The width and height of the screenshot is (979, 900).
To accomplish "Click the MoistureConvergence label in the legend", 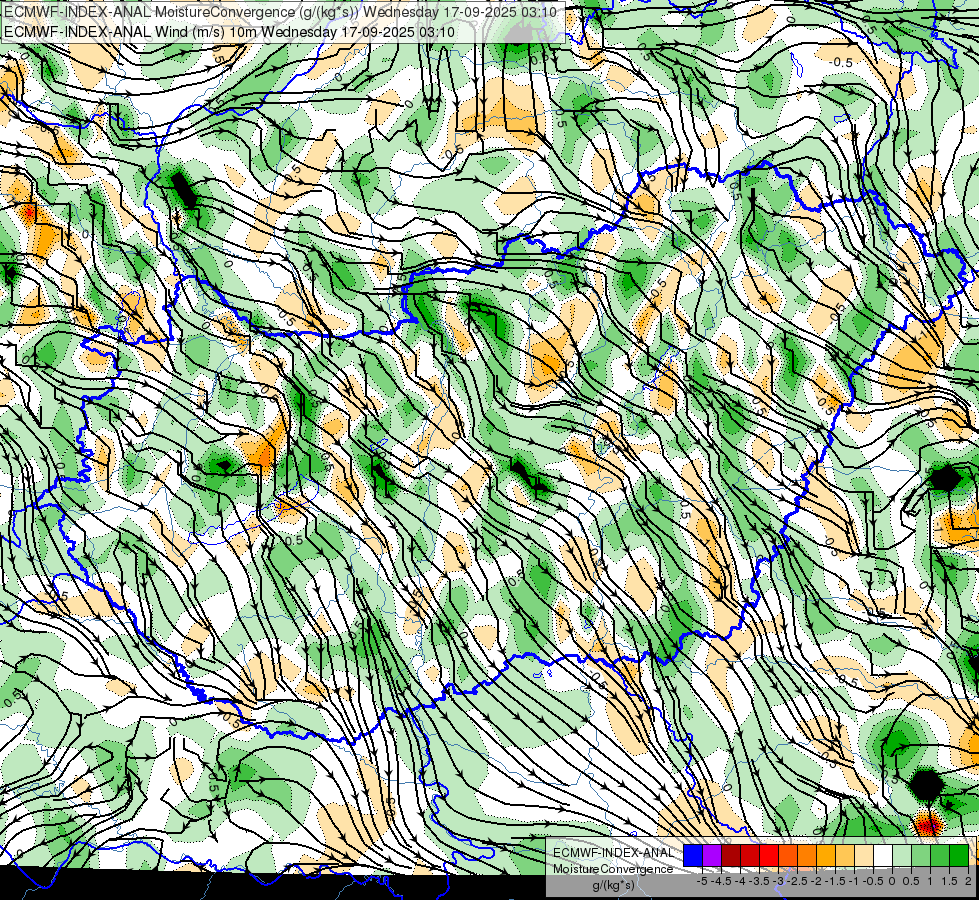I will click(x=613, y=869).
